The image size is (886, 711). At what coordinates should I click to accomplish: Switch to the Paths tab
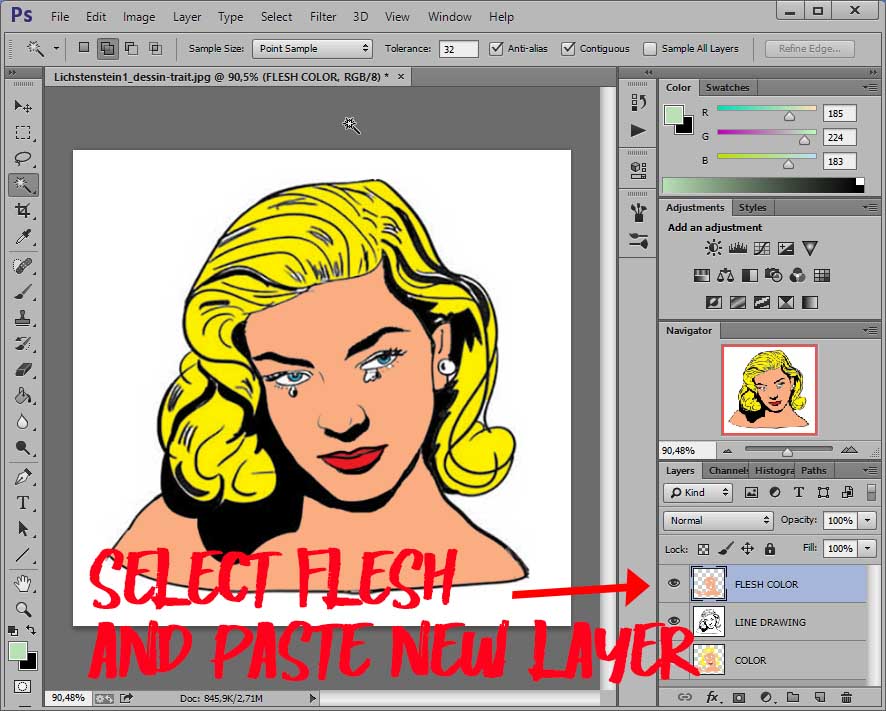(813, 470)
